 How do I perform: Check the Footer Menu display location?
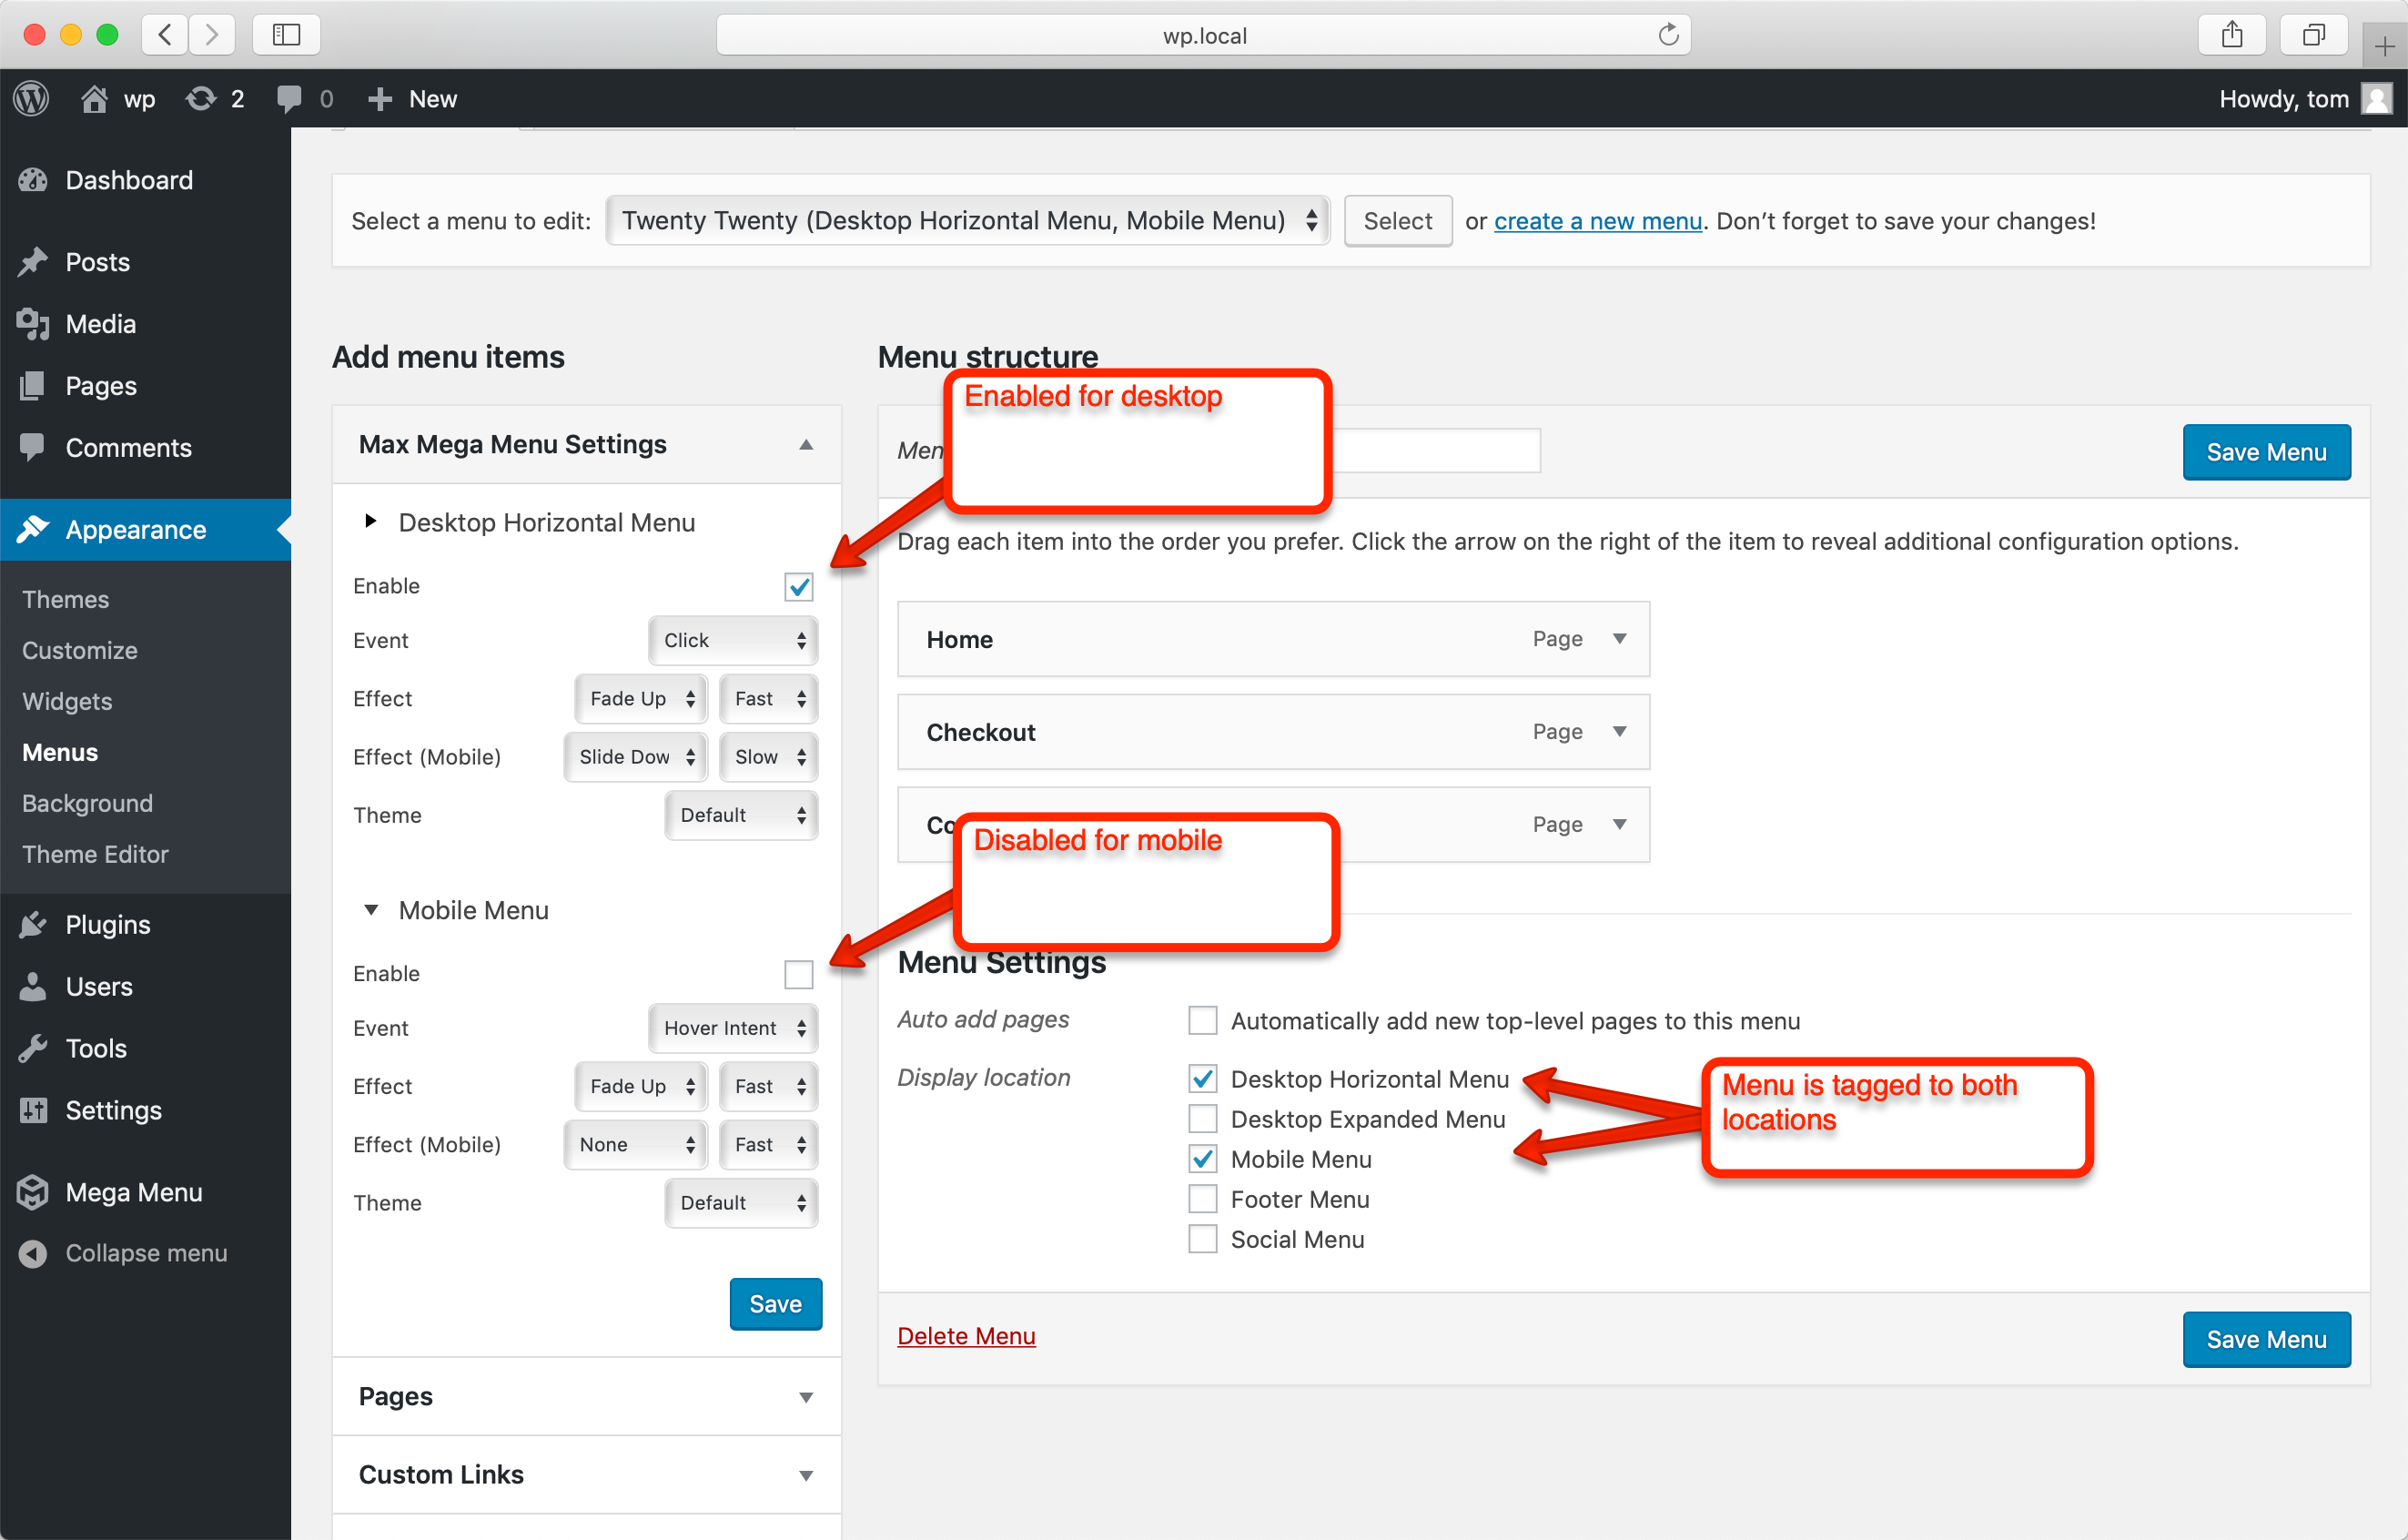(1202, 1198)
